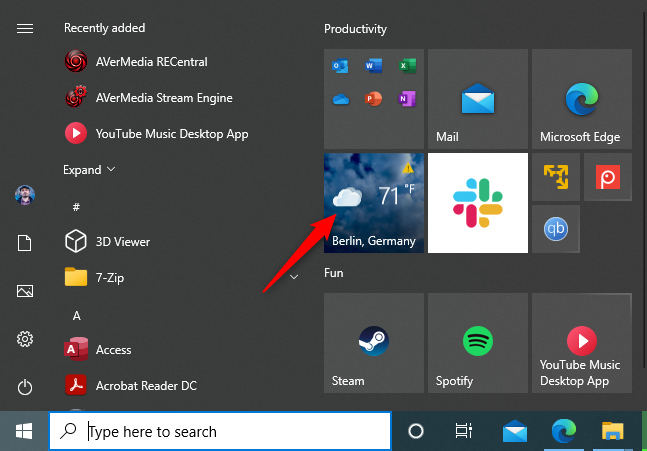
Task: Expand the Recently added list
Action: (x=90, y=170)
